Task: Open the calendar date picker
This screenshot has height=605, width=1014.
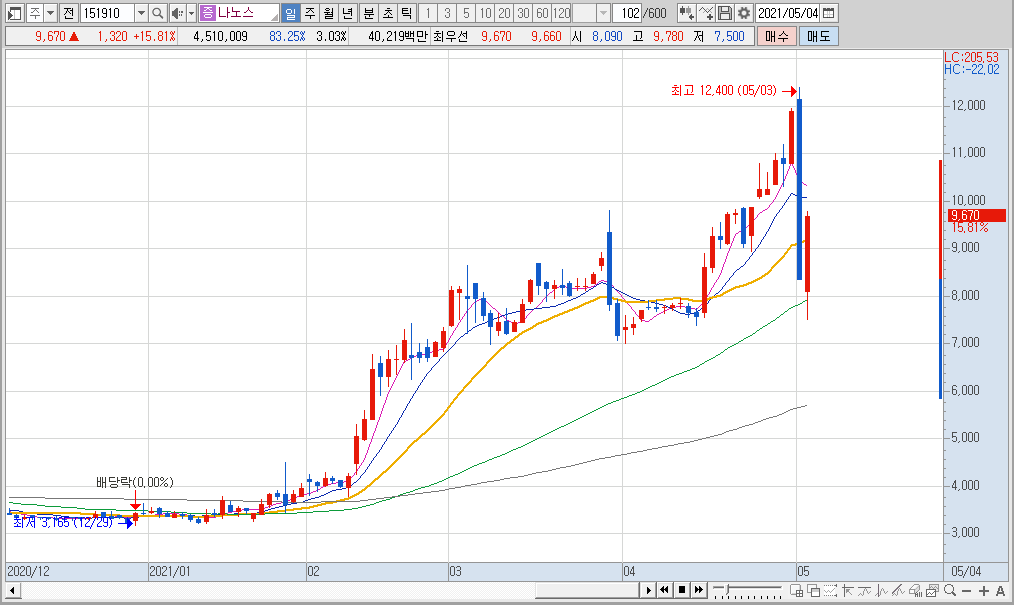Action: click(829, 13)
